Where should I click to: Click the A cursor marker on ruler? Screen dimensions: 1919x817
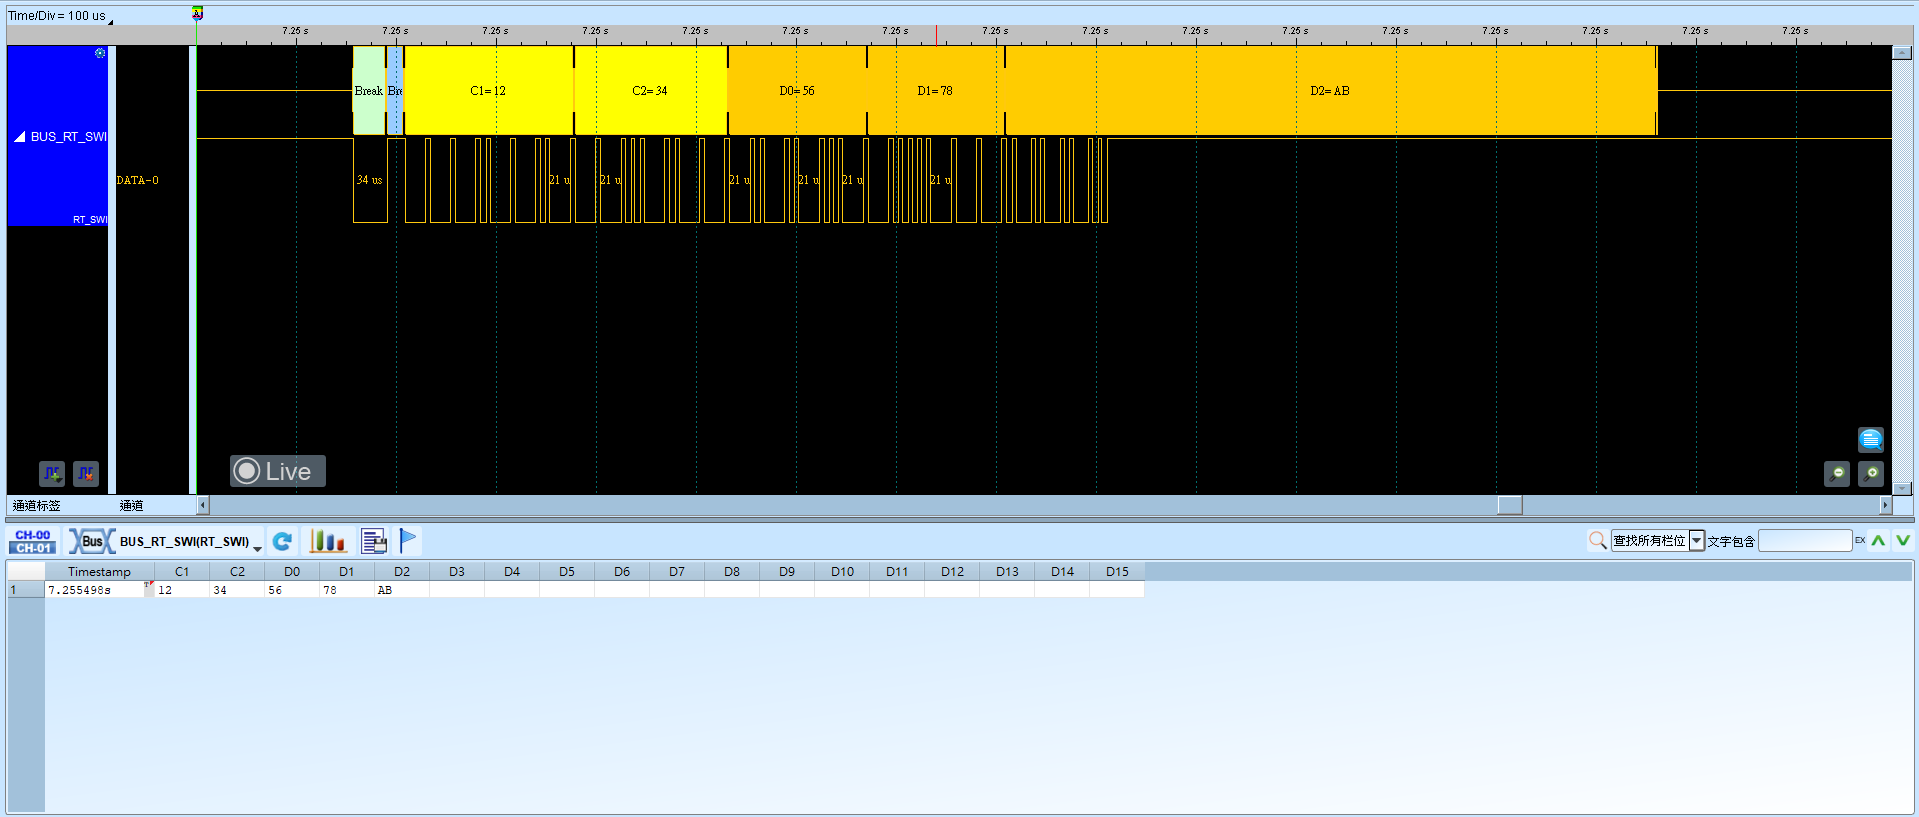(197, 13)
